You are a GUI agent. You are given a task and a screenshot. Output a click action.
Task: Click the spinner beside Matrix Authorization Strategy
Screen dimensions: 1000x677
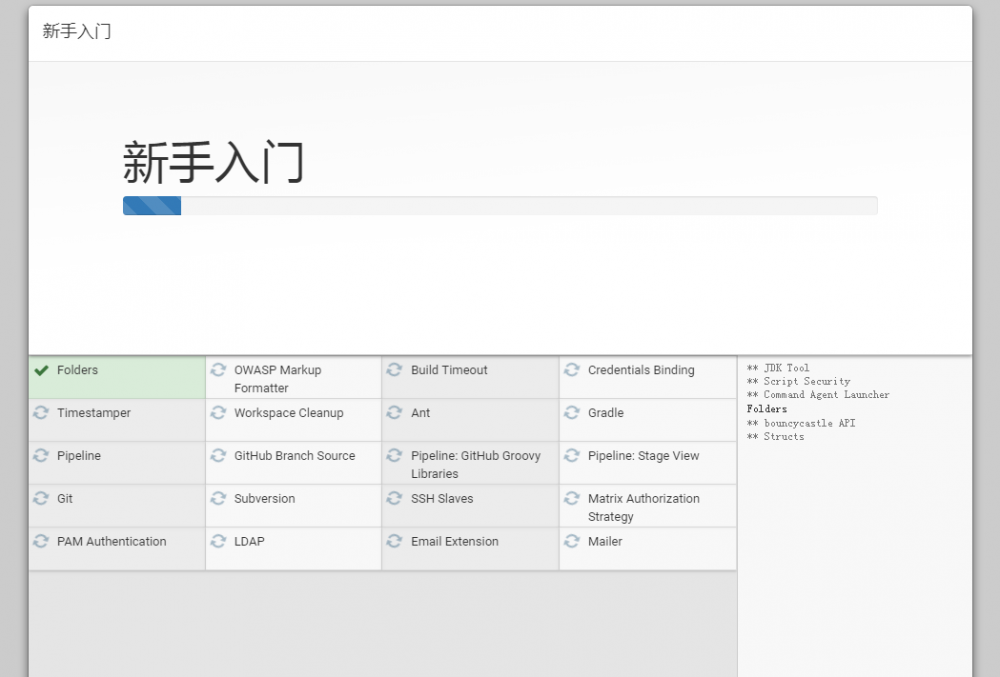tap(571, 499)
